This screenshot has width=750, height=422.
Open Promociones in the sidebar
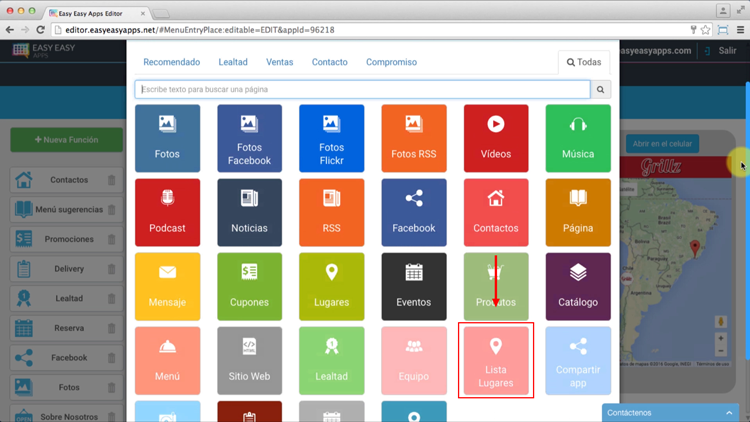68,239
